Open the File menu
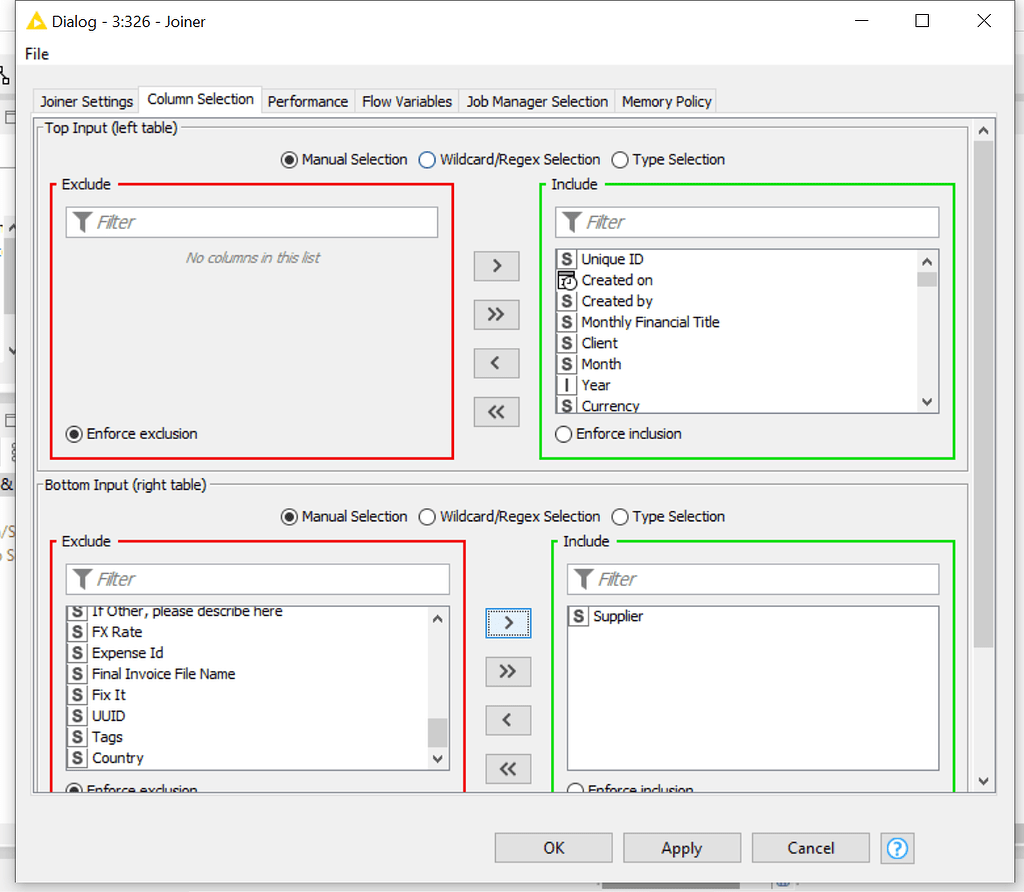Image resolution: width=1024 pixels, height=892 pixels. click(x=36, y=54)
